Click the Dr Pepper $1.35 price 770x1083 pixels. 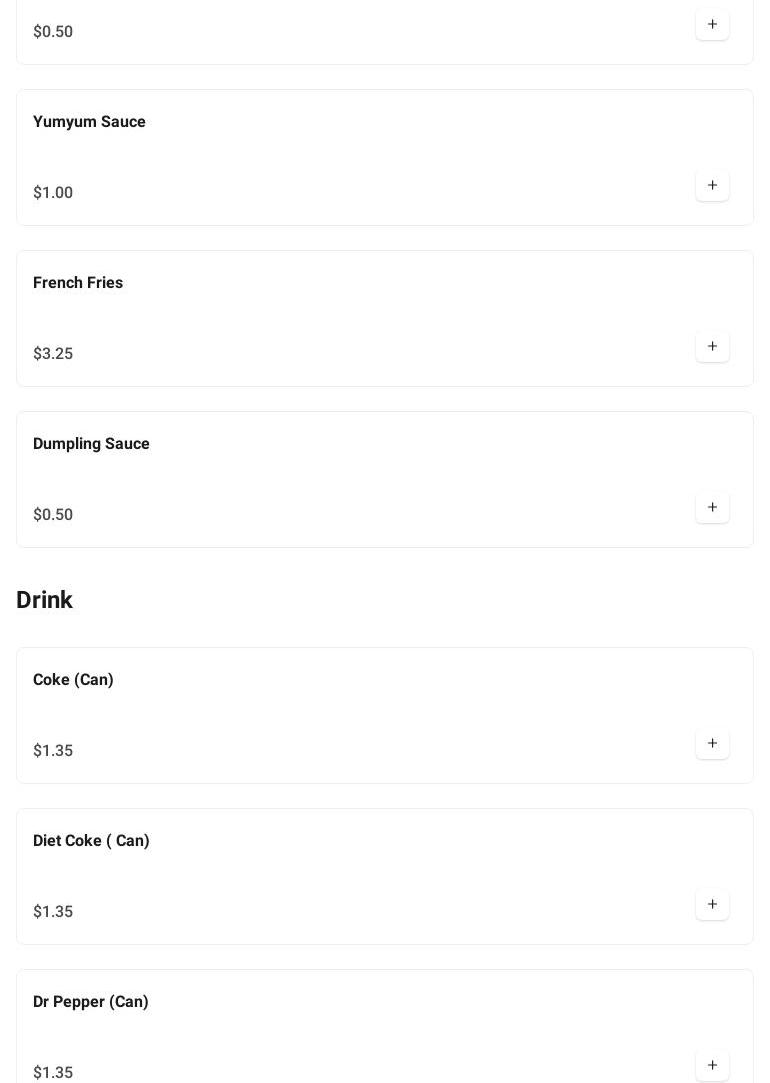pos(53,1073)
